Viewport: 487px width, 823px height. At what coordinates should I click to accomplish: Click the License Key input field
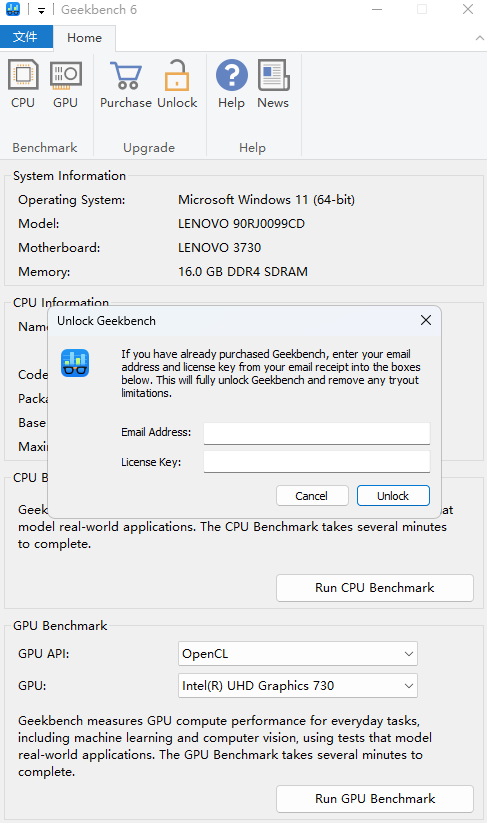(317, 461)
